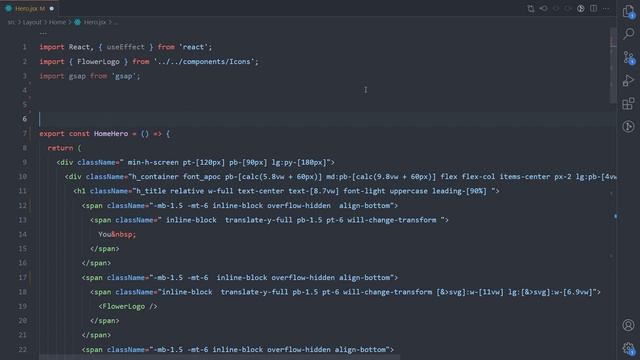The height and width of the screenshot is (360, 640).
Task: Open the src breadcrumb segment
Action: pyautogui.click(x=11, y=22)
